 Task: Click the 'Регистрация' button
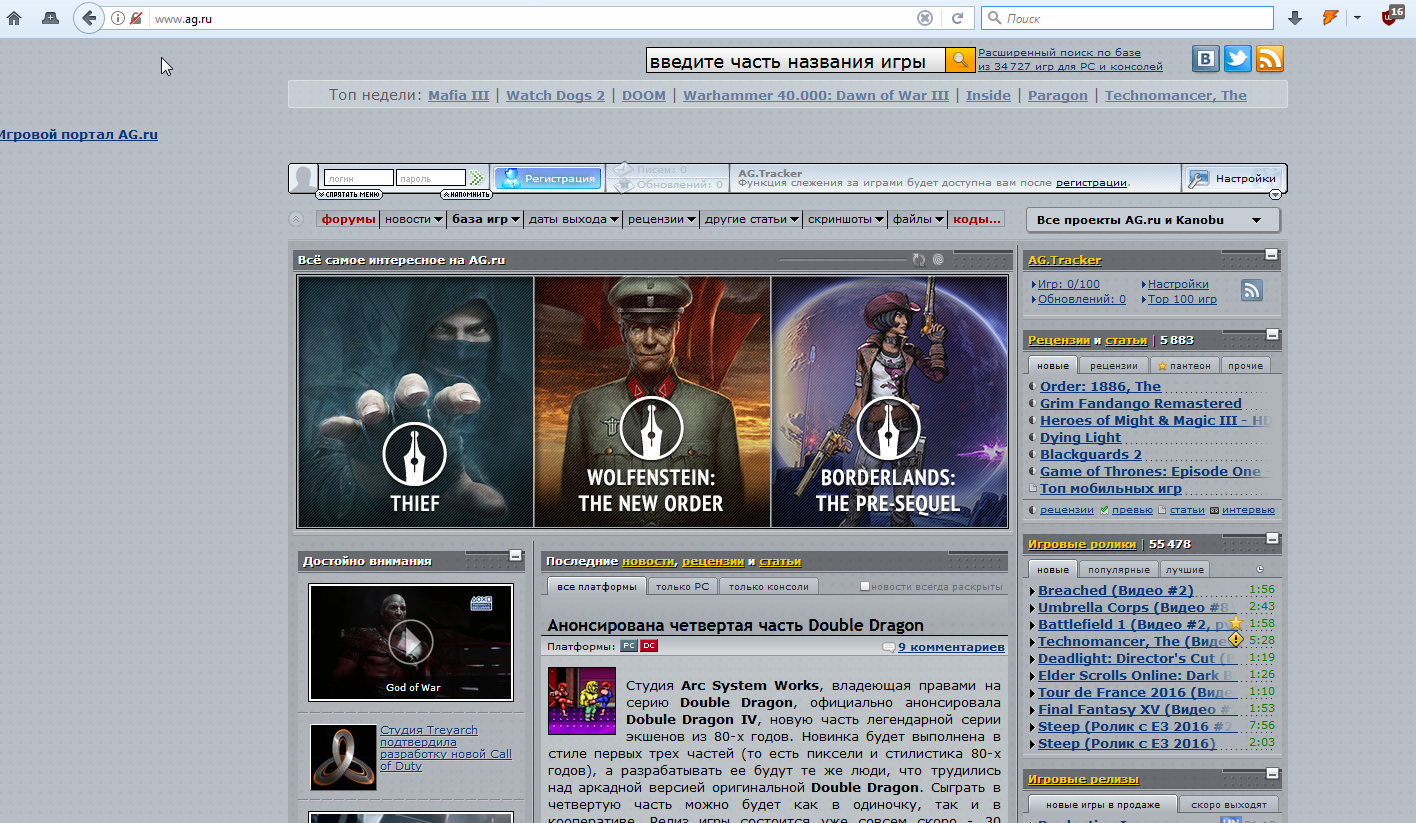coord(548,179)
